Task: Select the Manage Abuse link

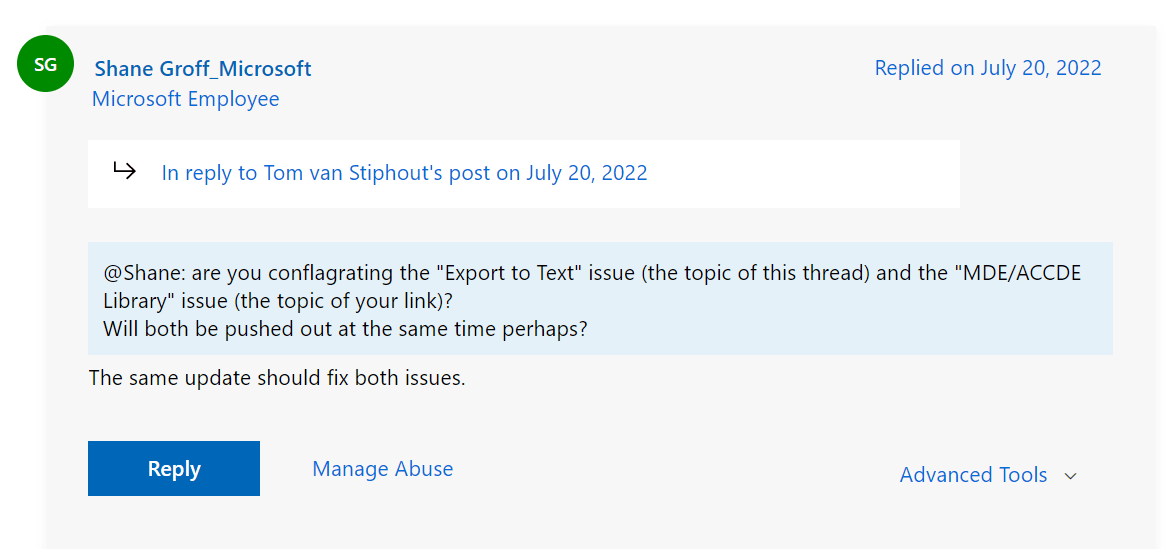Action: tap(383, 469)
